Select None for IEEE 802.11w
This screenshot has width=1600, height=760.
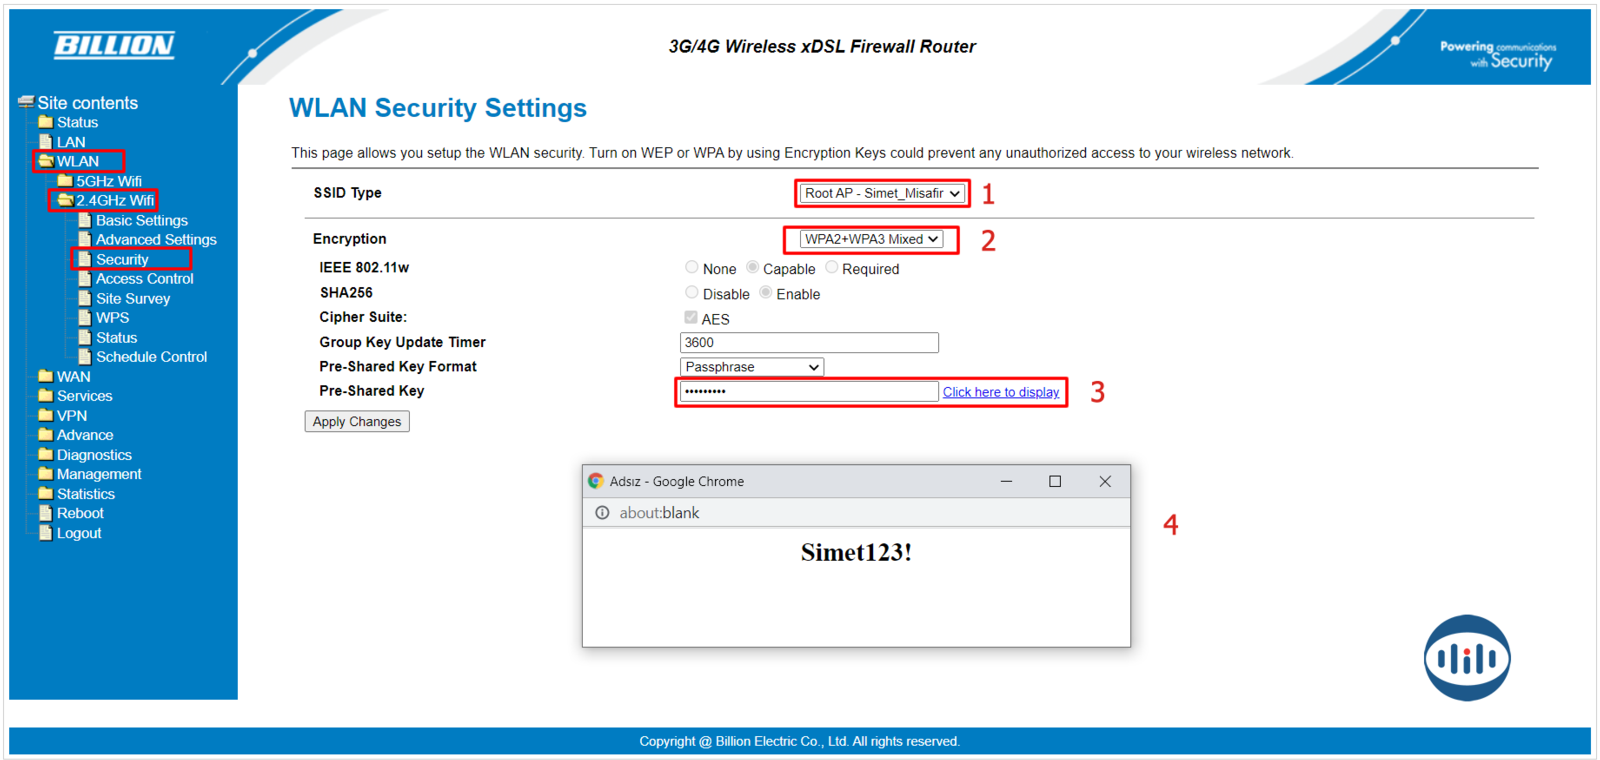click(x=692, y=268)
